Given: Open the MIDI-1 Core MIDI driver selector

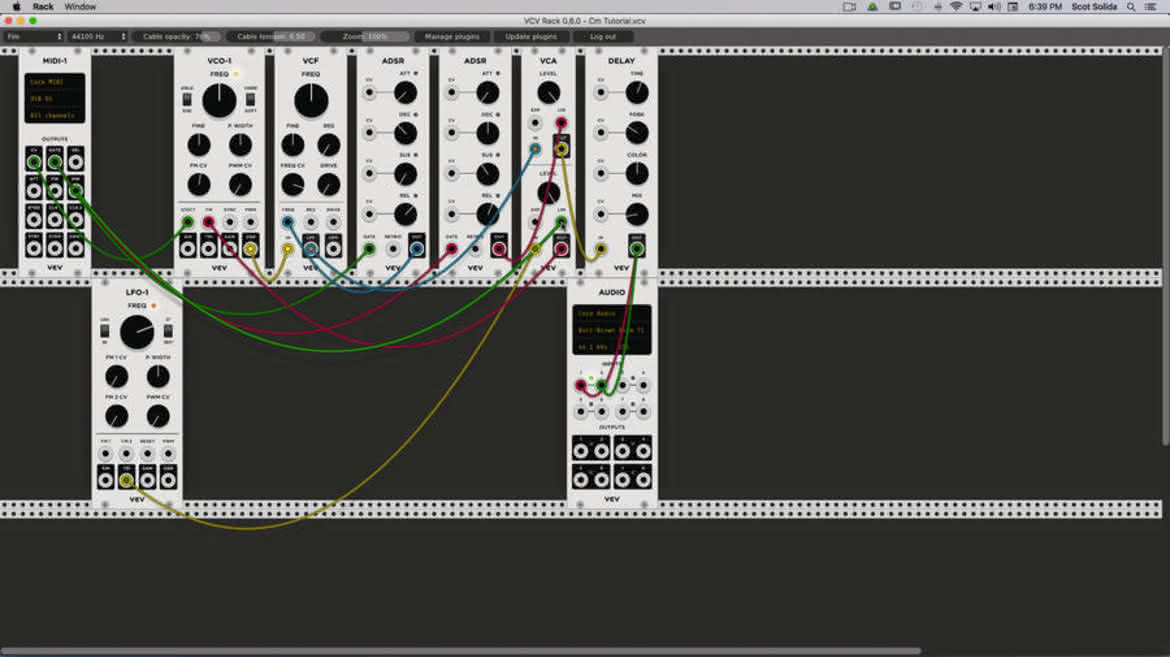Looking at the screenshot, I should (54, 82).
